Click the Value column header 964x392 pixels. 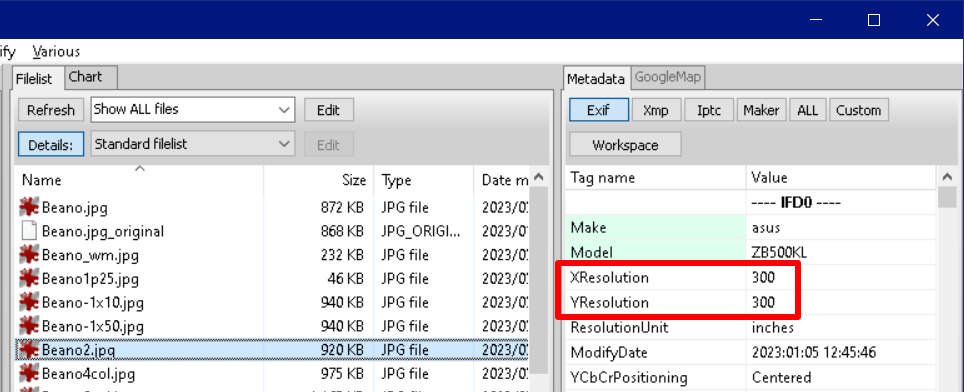(841, 178)
